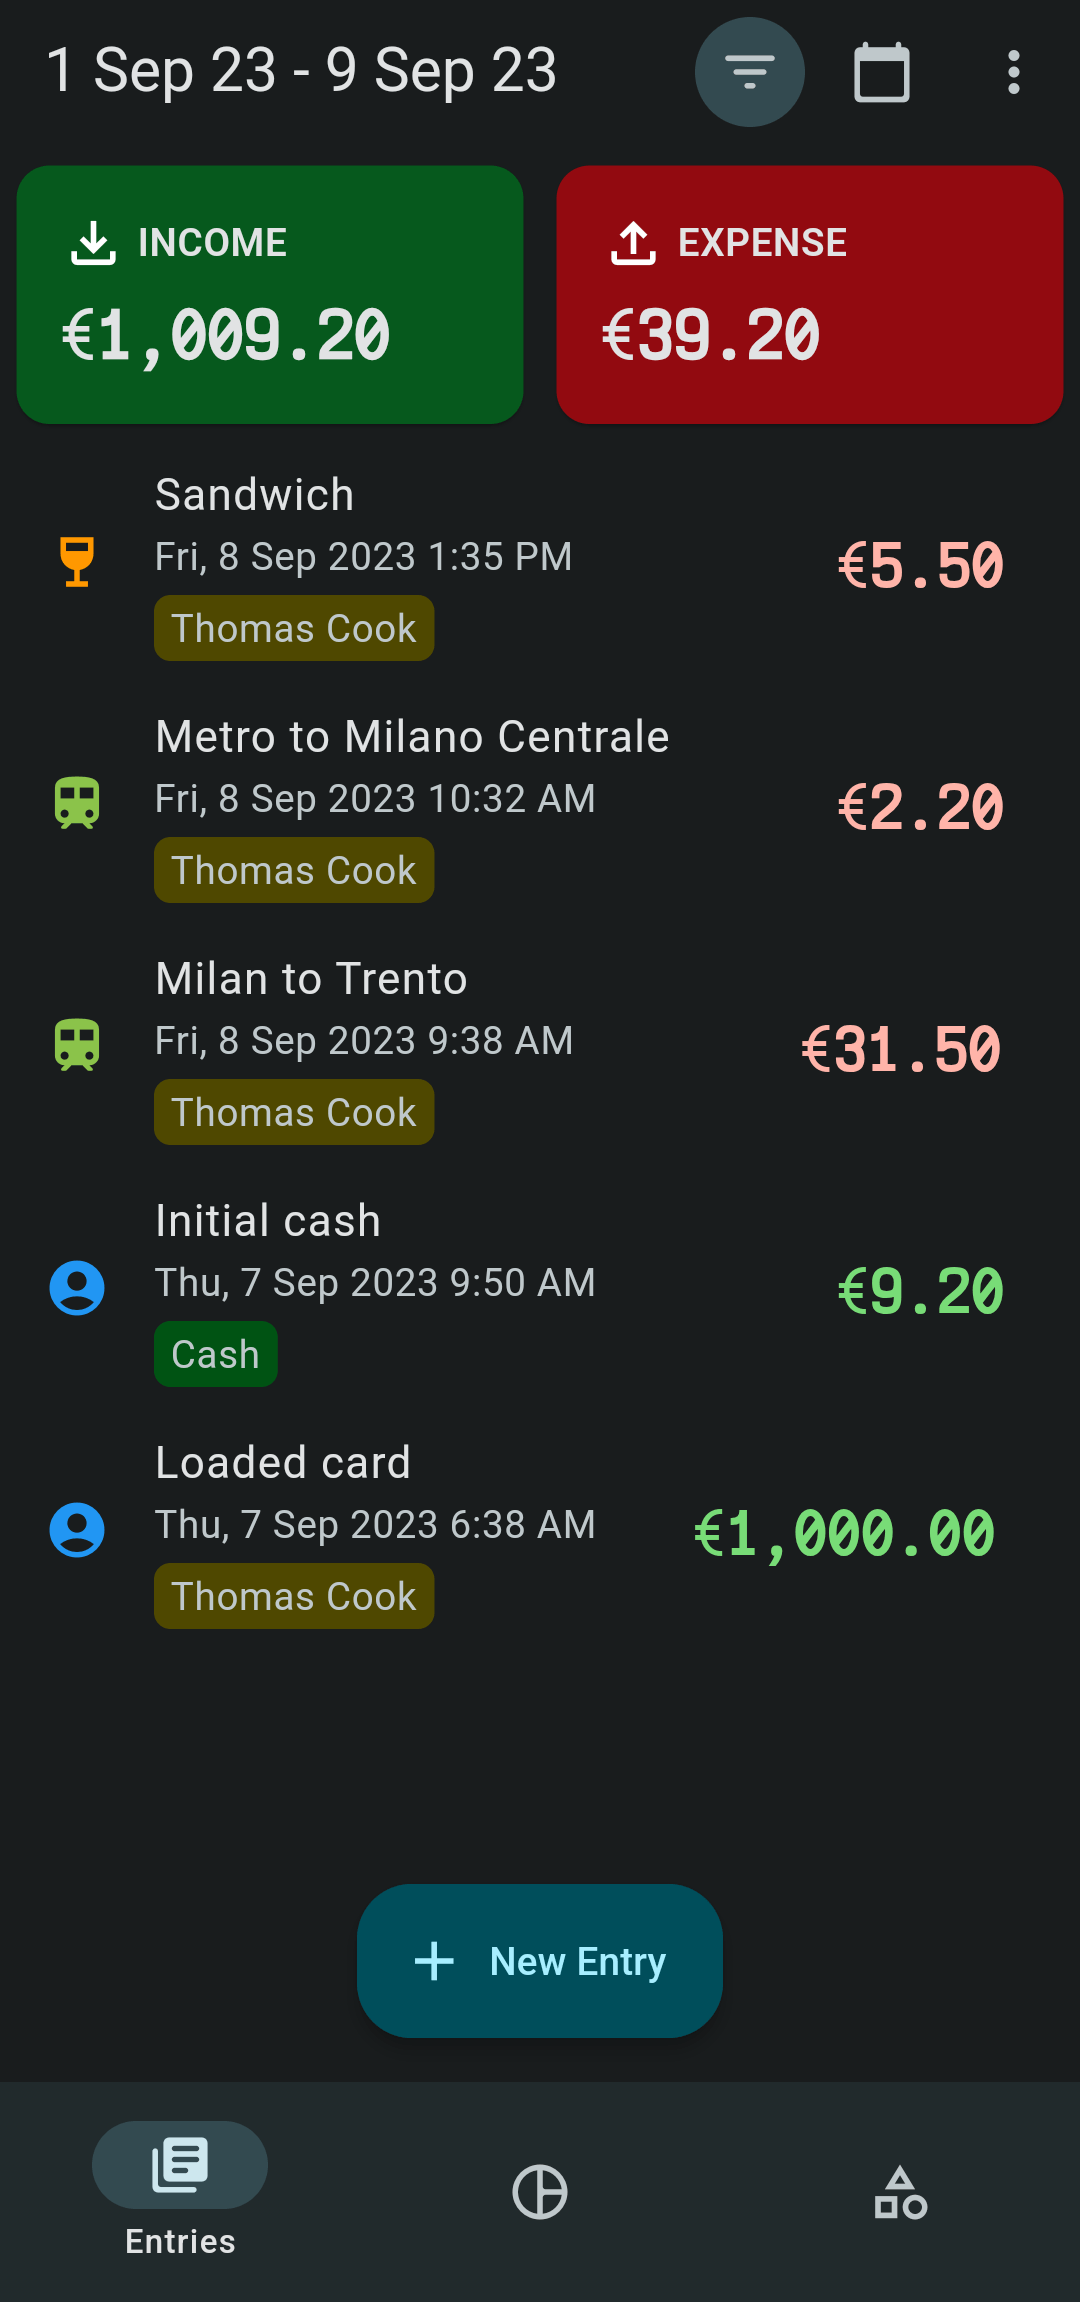Open the Metro to Milano Centrale entry
Screen dimensions: 1080x2302
pyautogui.click(x=412, y=737)
